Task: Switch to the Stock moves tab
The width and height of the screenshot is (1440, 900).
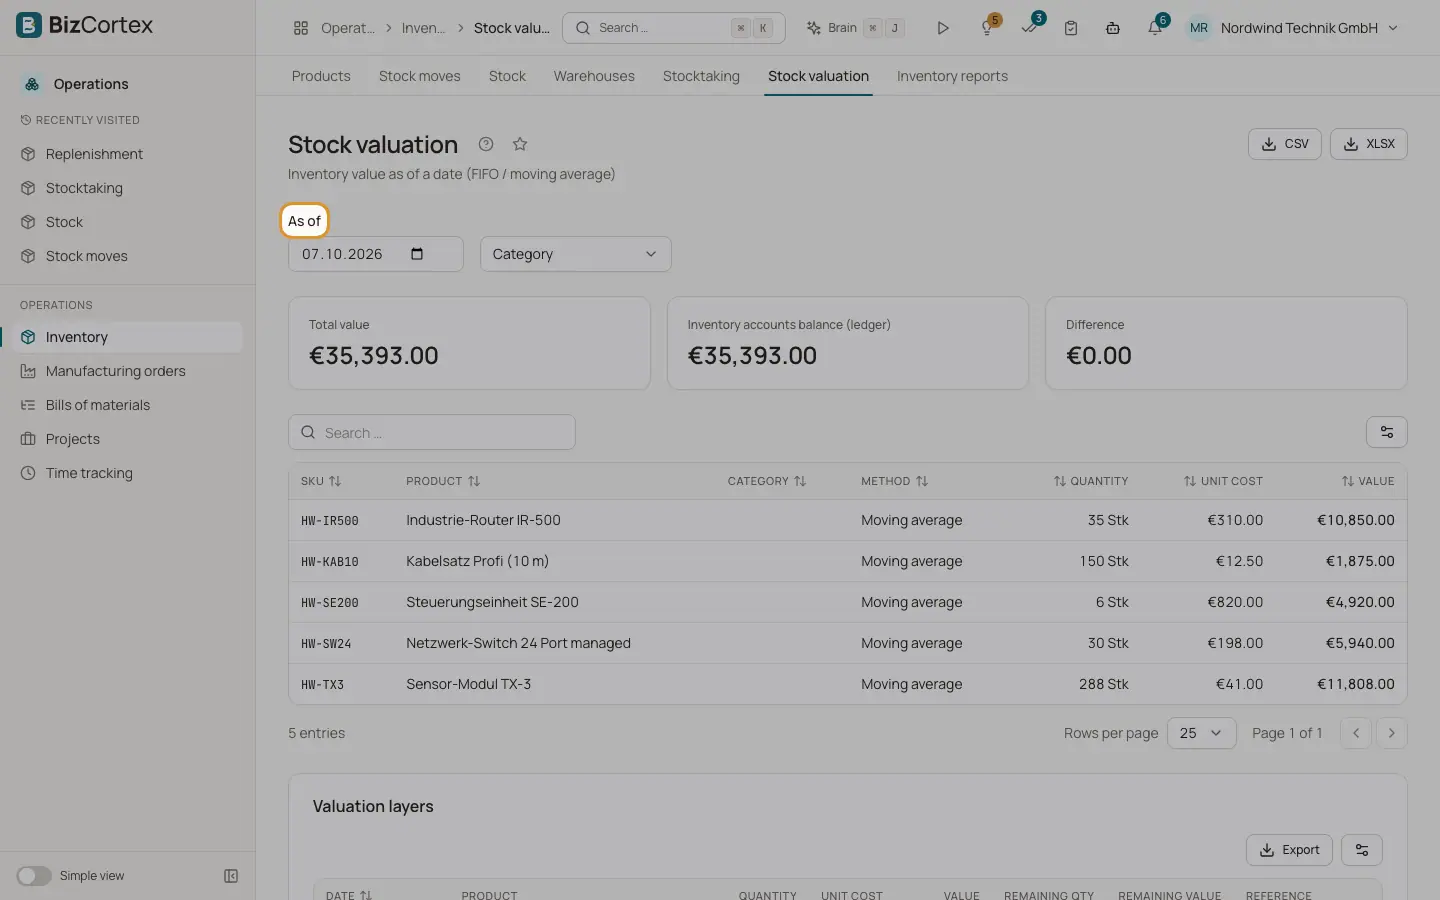Action: click(x=420, y=76)
